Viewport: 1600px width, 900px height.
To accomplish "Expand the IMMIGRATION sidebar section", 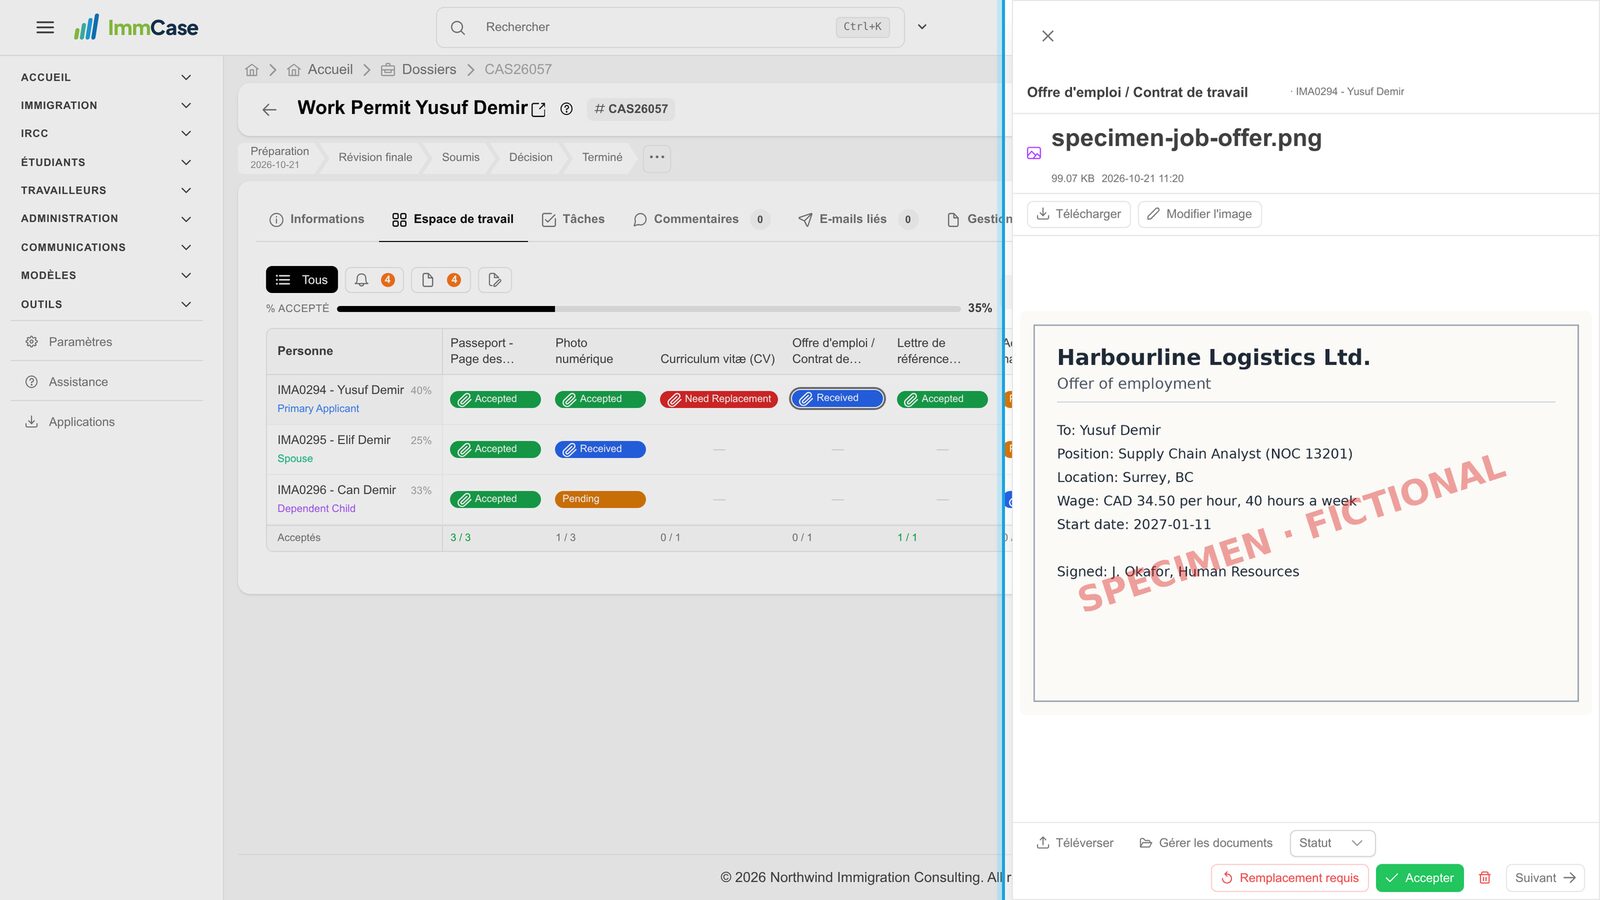I will tap(106, 105).
